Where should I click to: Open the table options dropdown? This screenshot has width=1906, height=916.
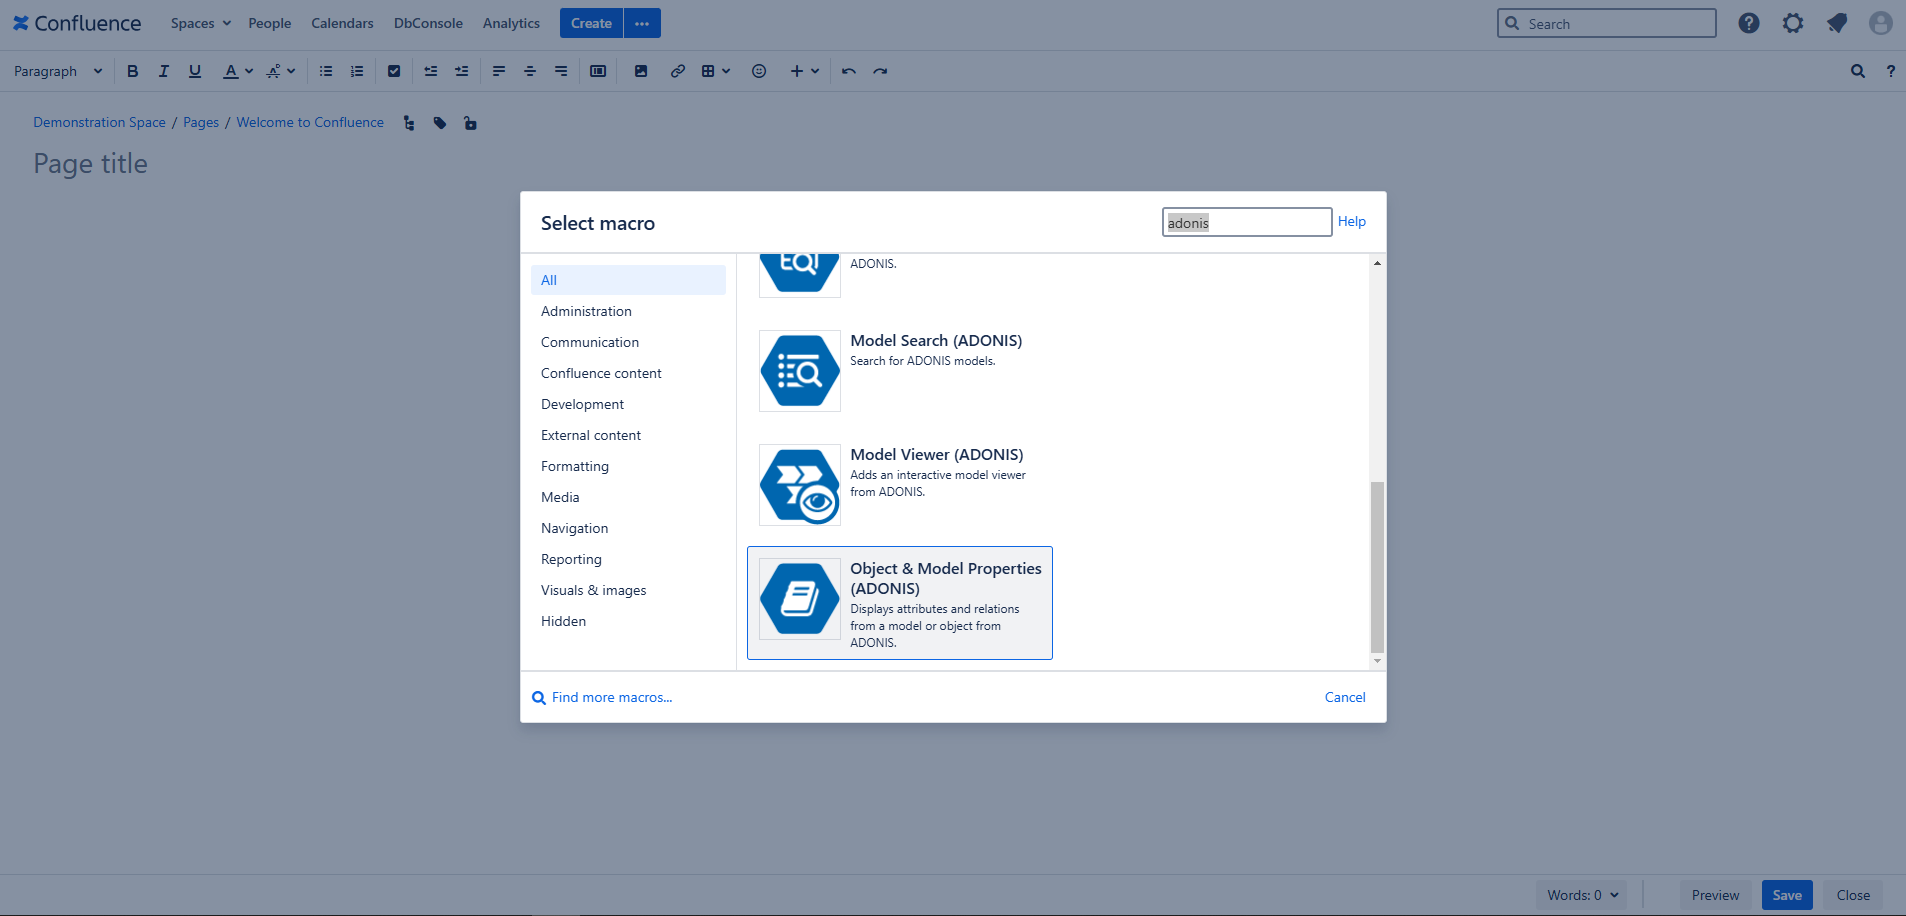[714, 70]
